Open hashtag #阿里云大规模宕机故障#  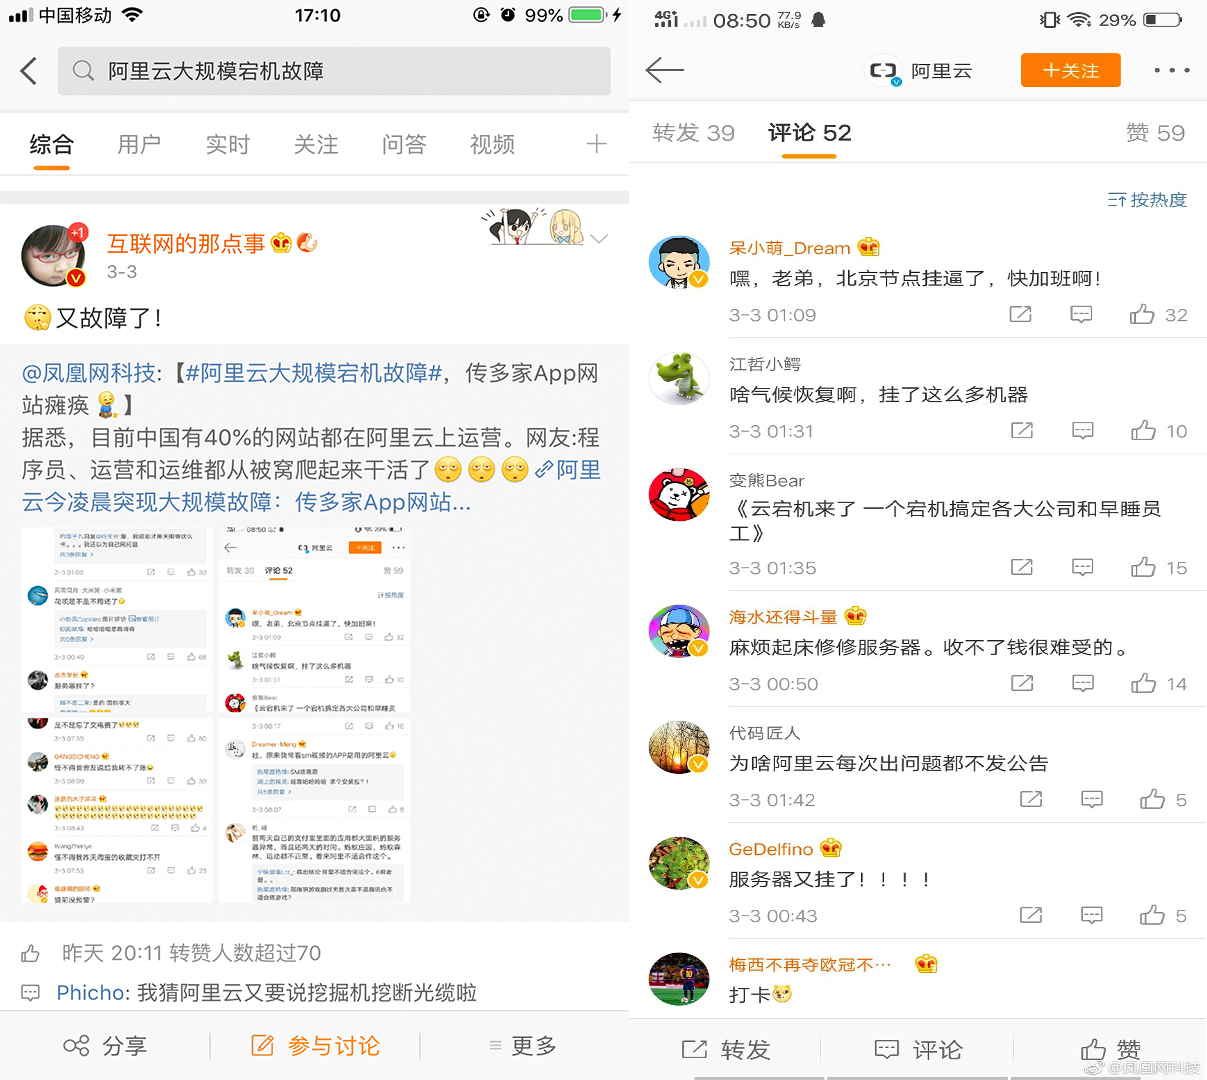[x=314, y=373]
